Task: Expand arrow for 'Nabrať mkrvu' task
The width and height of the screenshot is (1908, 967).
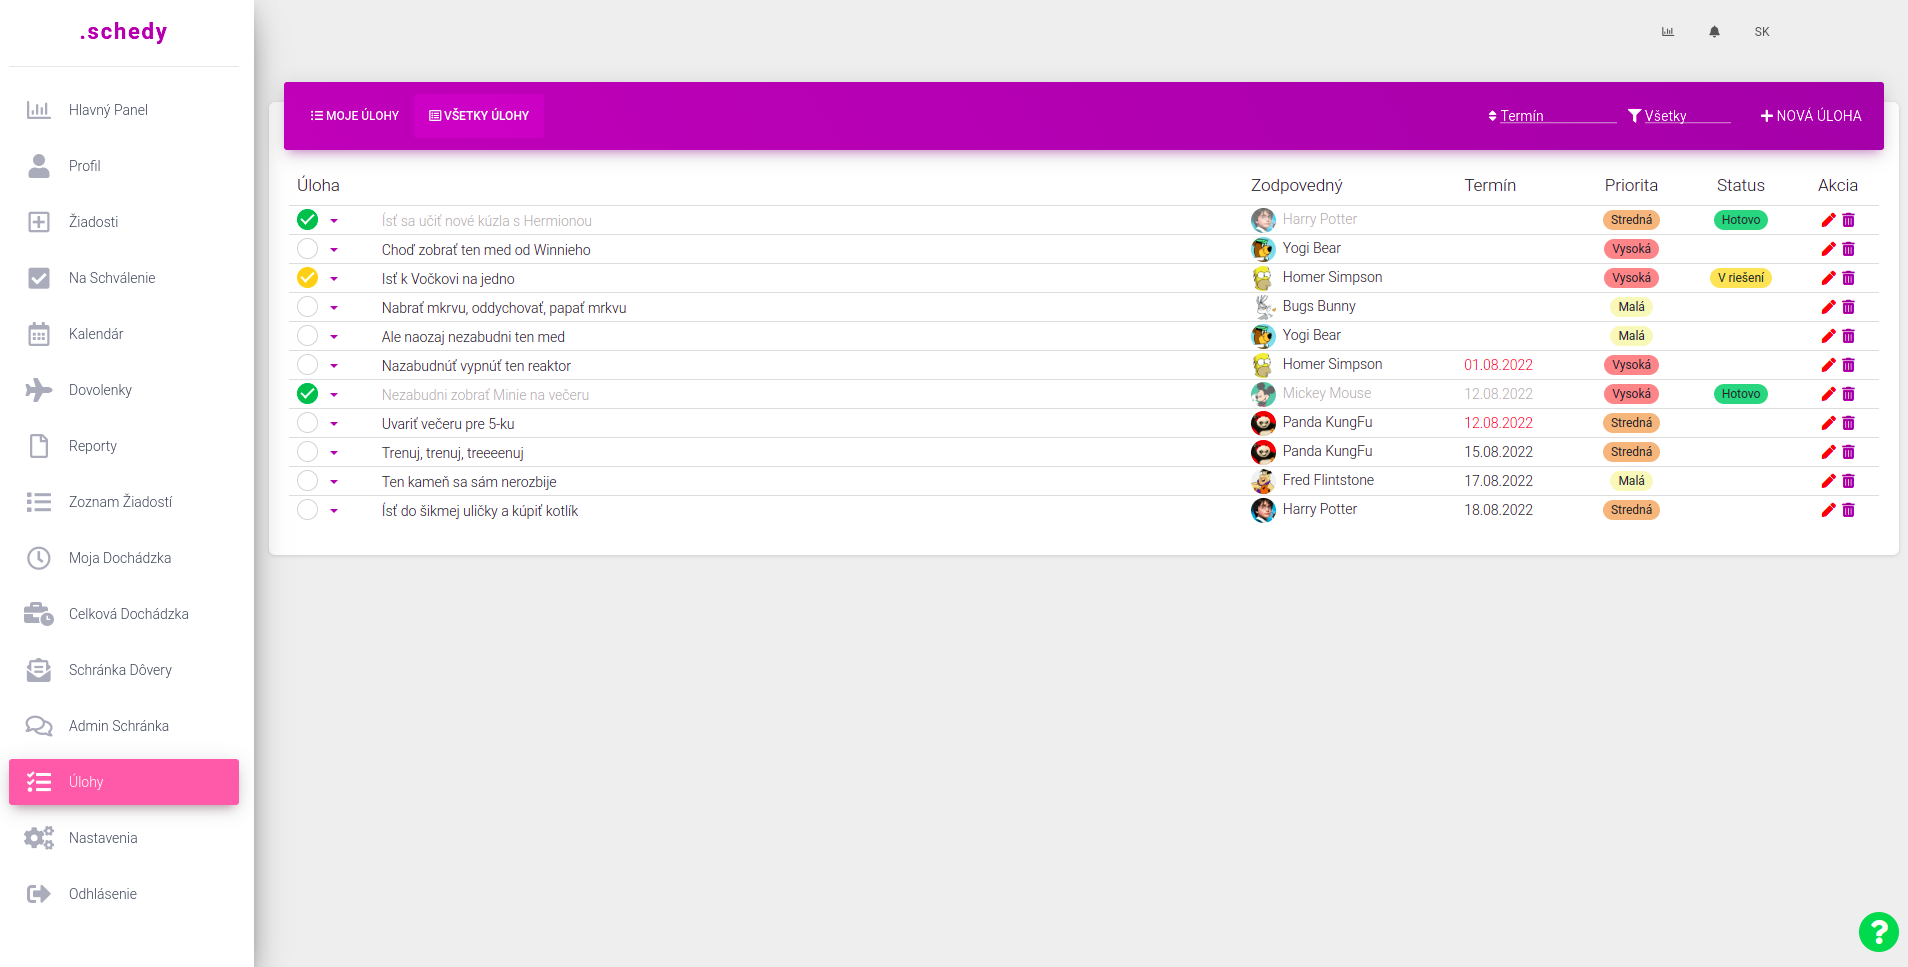Action: coord(334,308)
